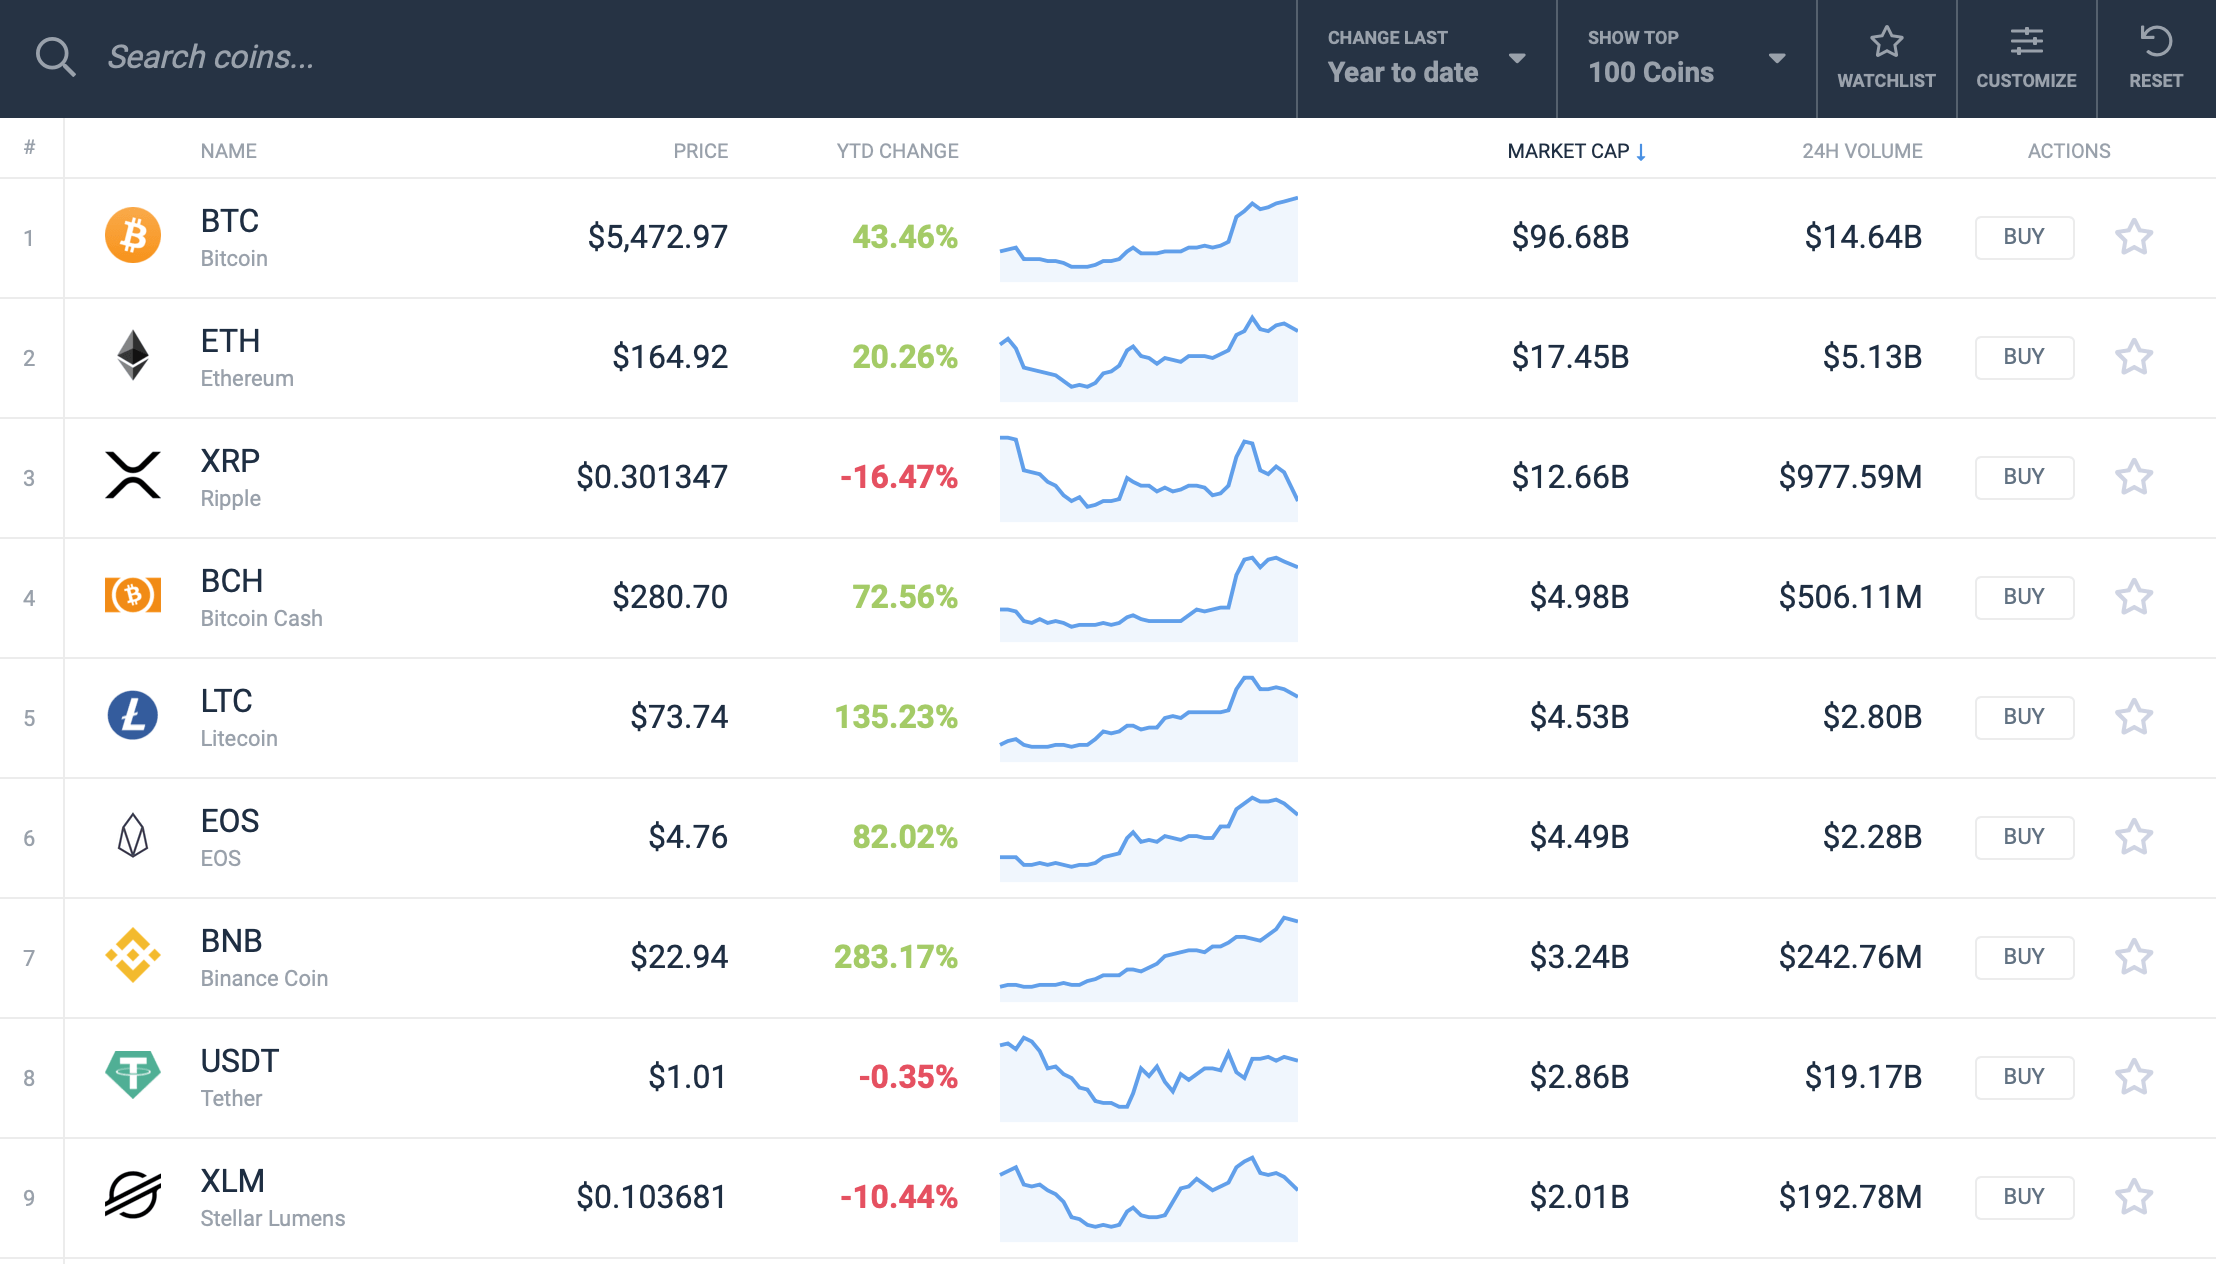Add BTC to watchlist via star toggle

[x=2135, y=237]
